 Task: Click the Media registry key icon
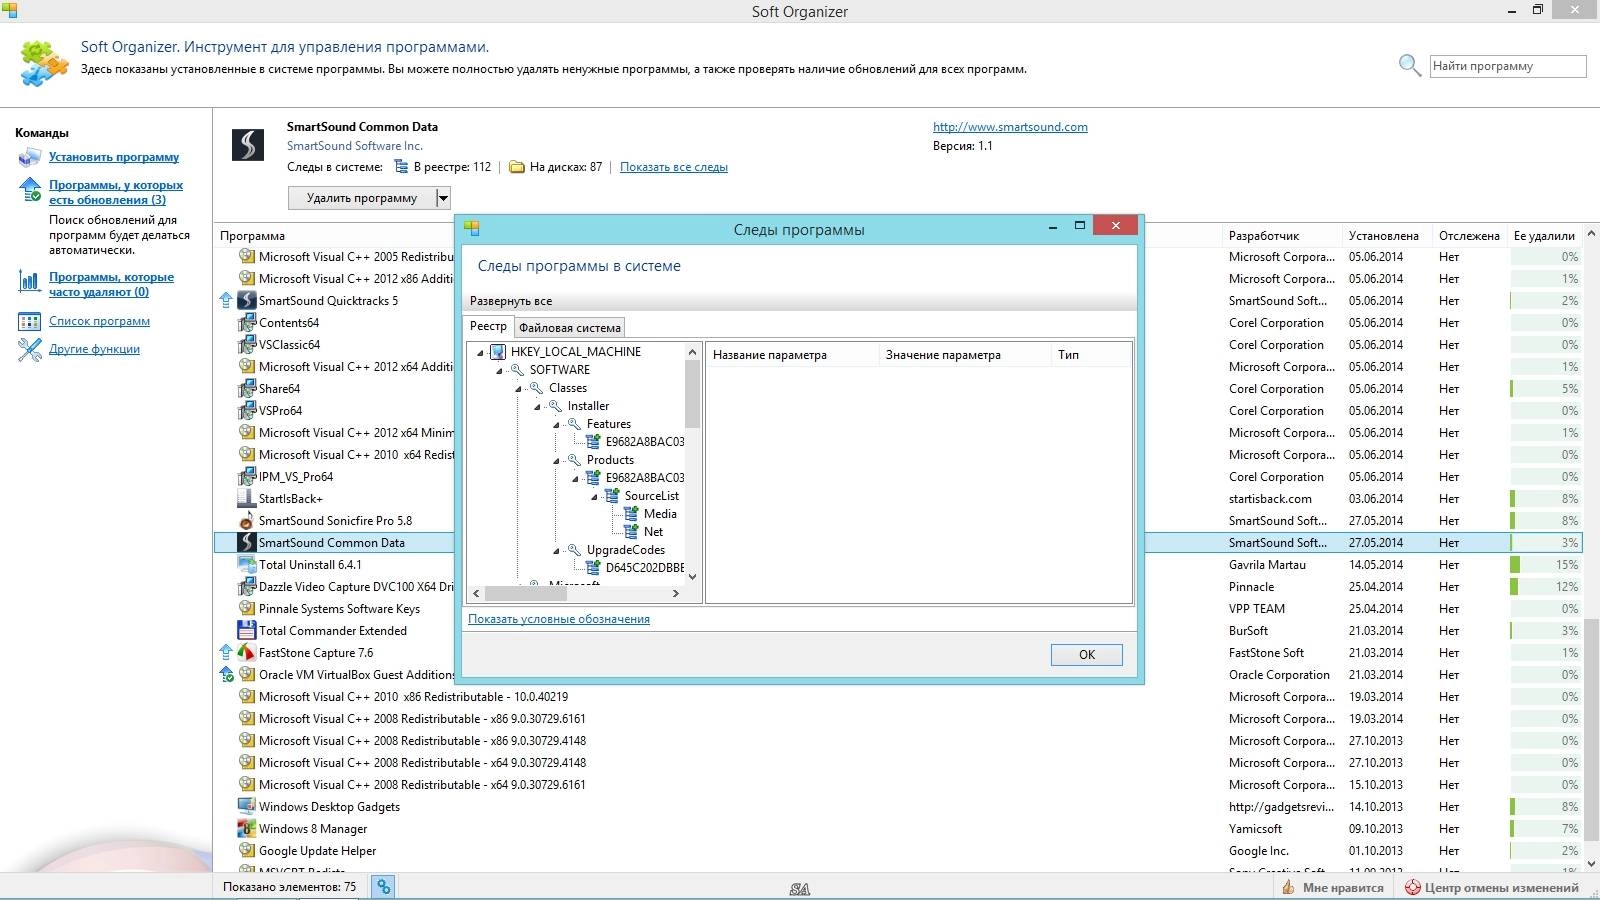[631, 514]
